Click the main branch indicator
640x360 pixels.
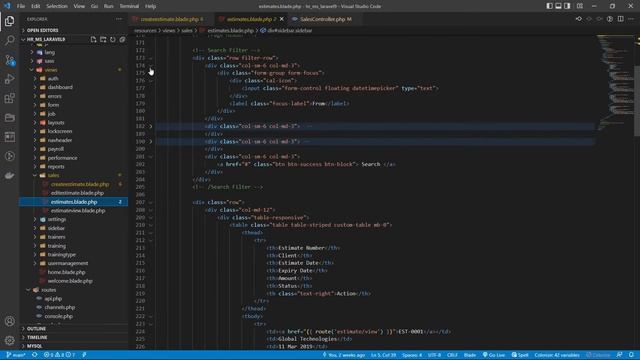(16, 355)
